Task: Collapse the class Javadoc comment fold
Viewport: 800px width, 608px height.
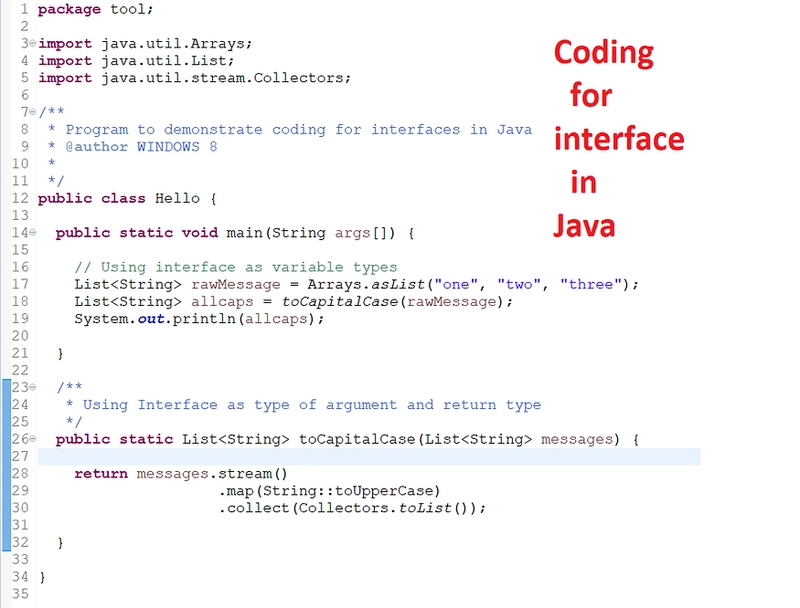Action: (x=33, y=111)
